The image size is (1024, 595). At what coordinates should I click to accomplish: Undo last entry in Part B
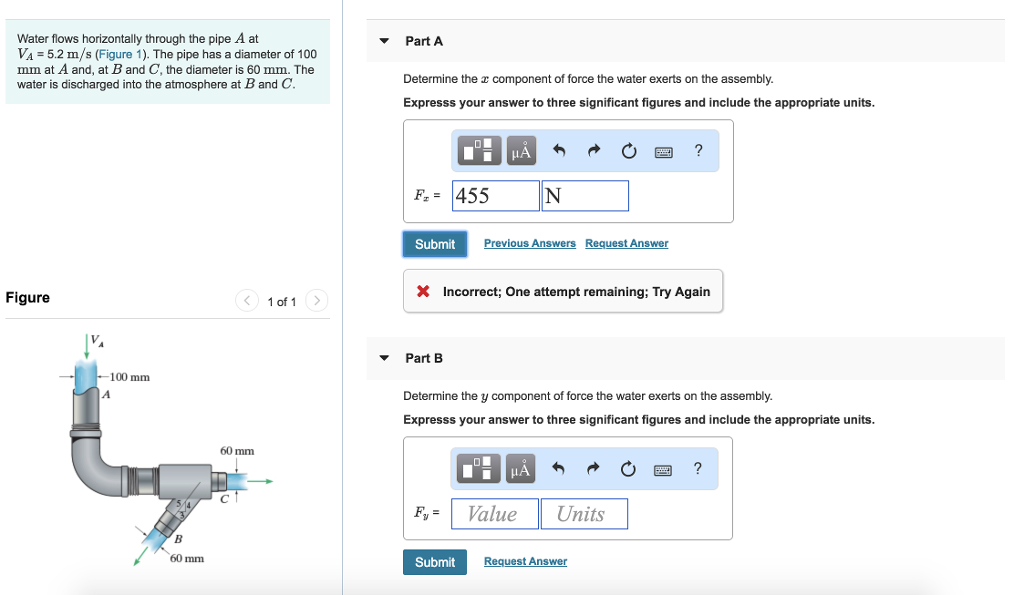(559, 468)
